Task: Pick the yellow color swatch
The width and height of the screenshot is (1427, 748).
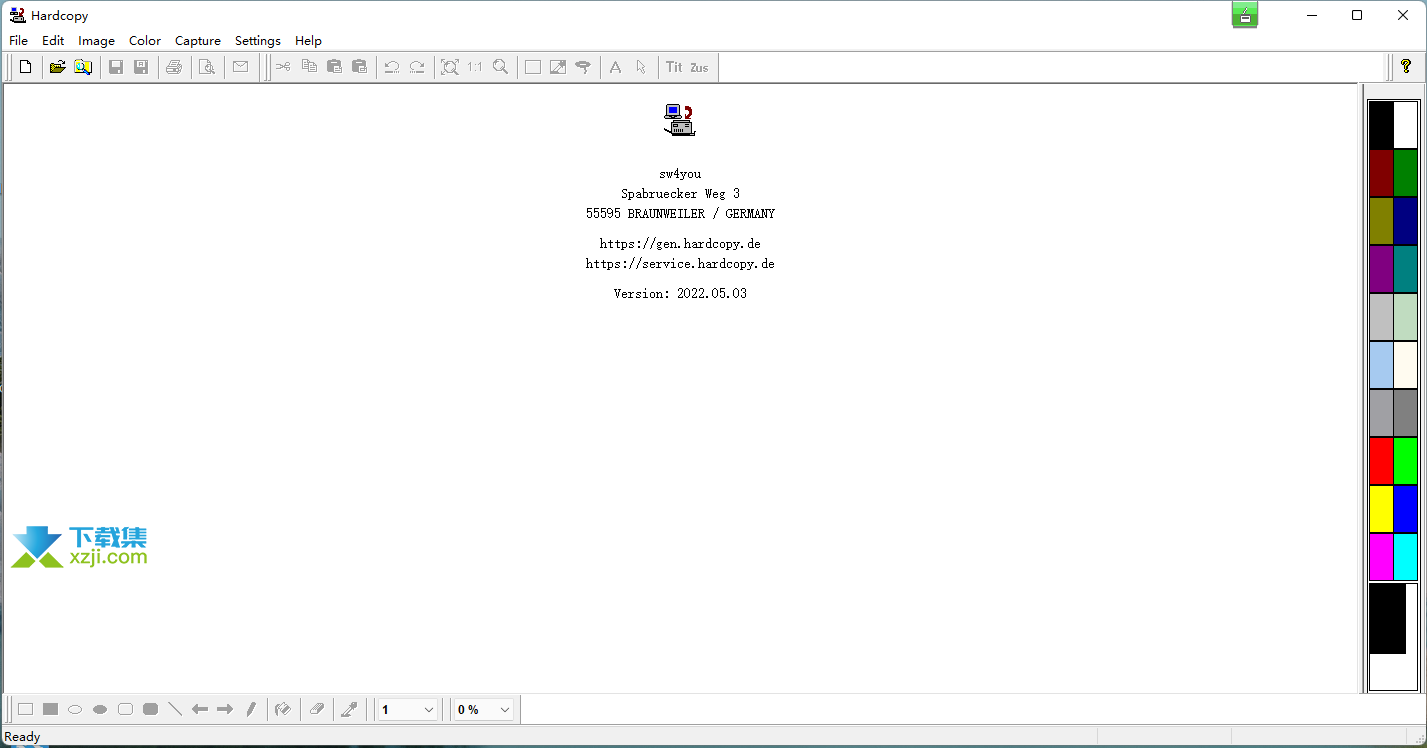Action: [1381, 509]
